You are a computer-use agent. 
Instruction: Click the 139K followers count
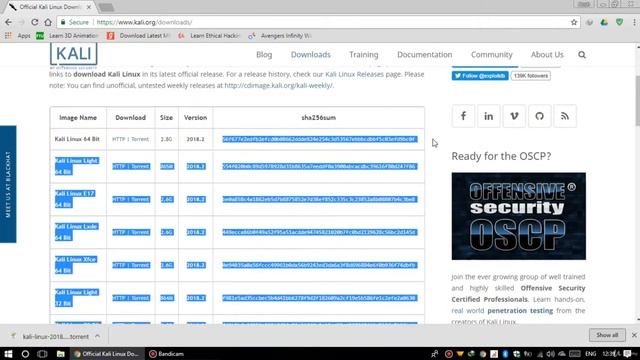coord(531,76)
